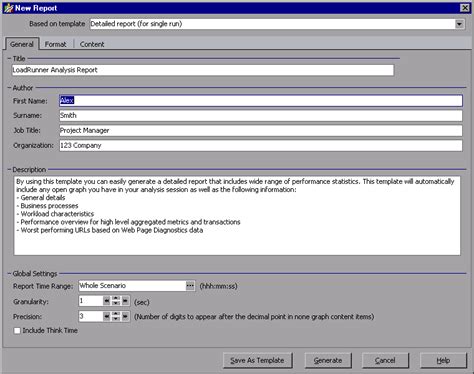Click the Granularity value box
The height and width of the screenshot is (374, 474).
[x=90, y=301]
